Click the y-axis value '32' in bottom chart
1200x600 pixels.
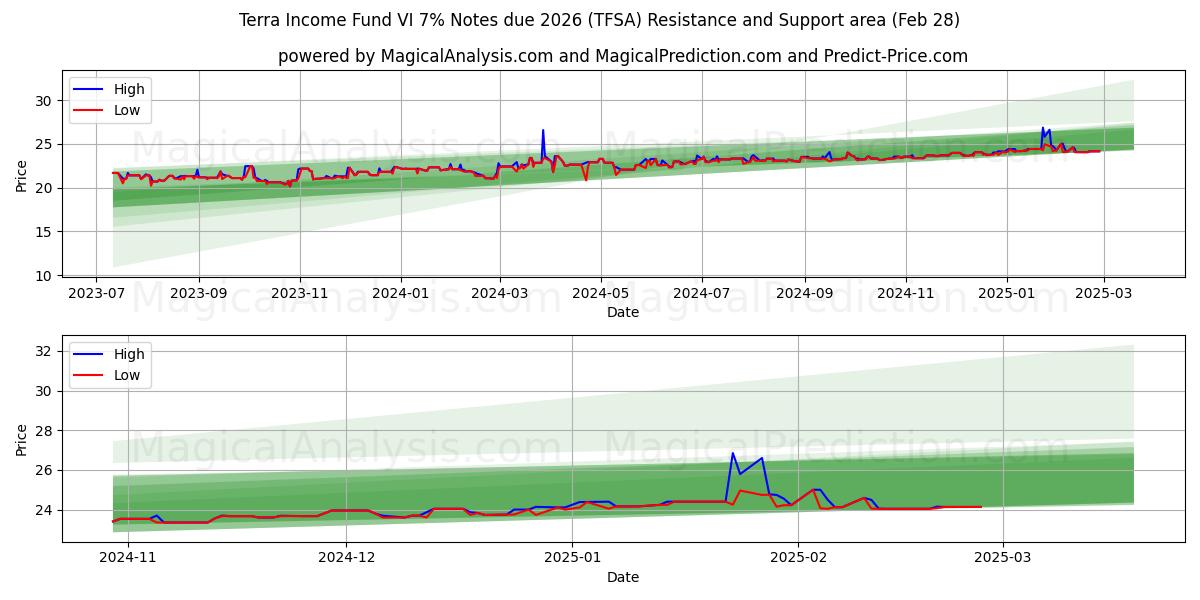tap(46, 351)
